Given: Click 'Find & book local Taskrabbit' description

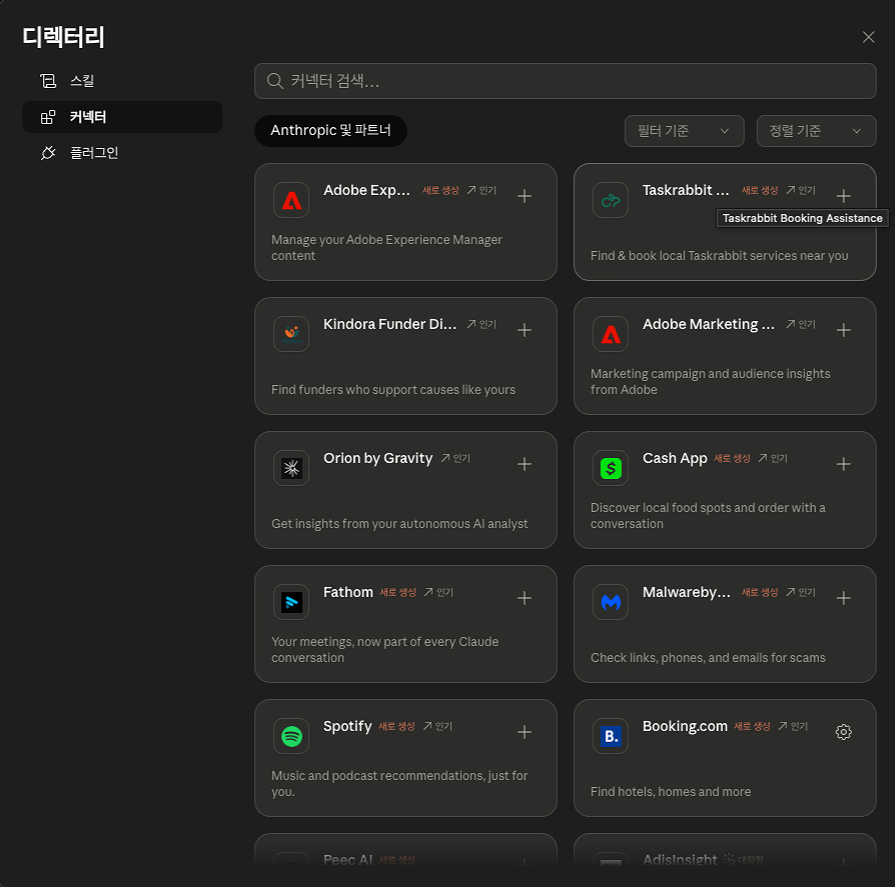Looking at the screenshot, I should pos(719,256).
